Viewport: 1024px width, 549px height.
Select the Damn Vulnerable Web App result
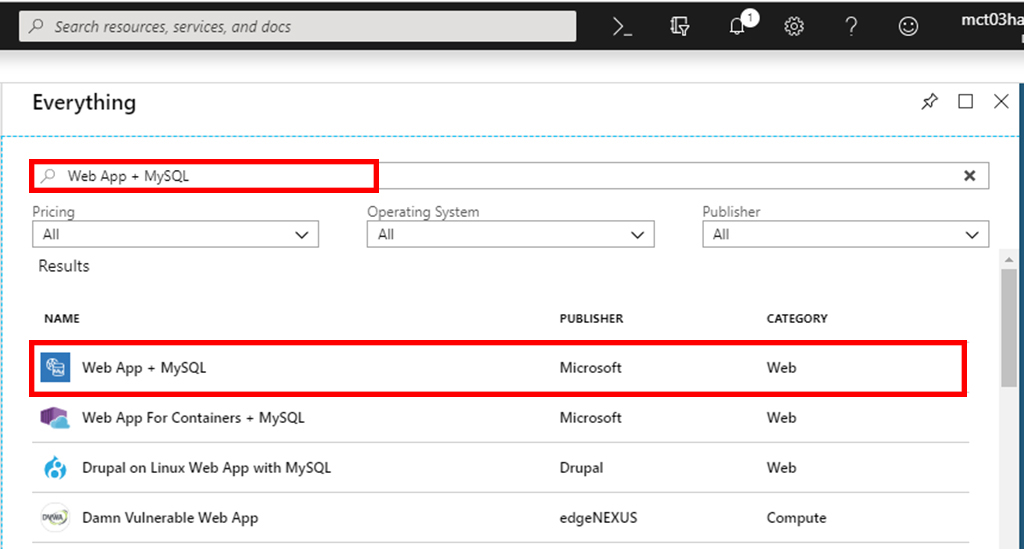pos(500,518)
